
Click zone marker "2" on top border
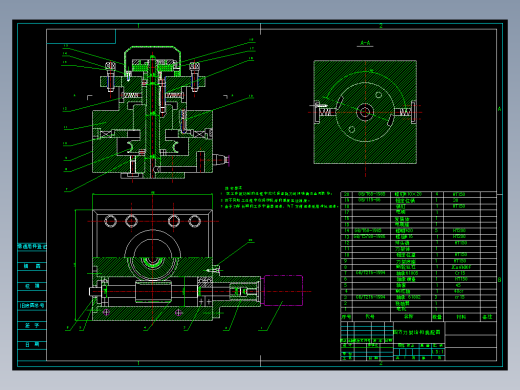381,26
